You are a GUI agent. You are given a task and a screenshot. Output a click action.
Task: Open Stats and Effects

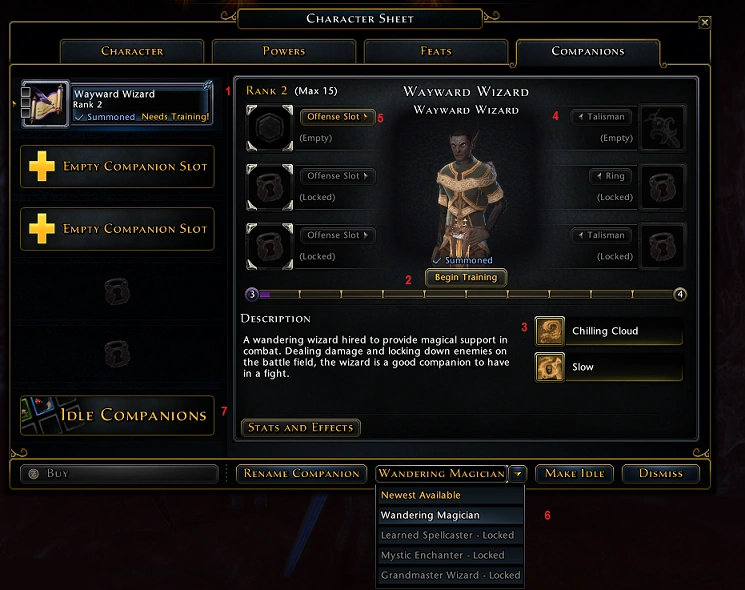[x=300, y=428]
